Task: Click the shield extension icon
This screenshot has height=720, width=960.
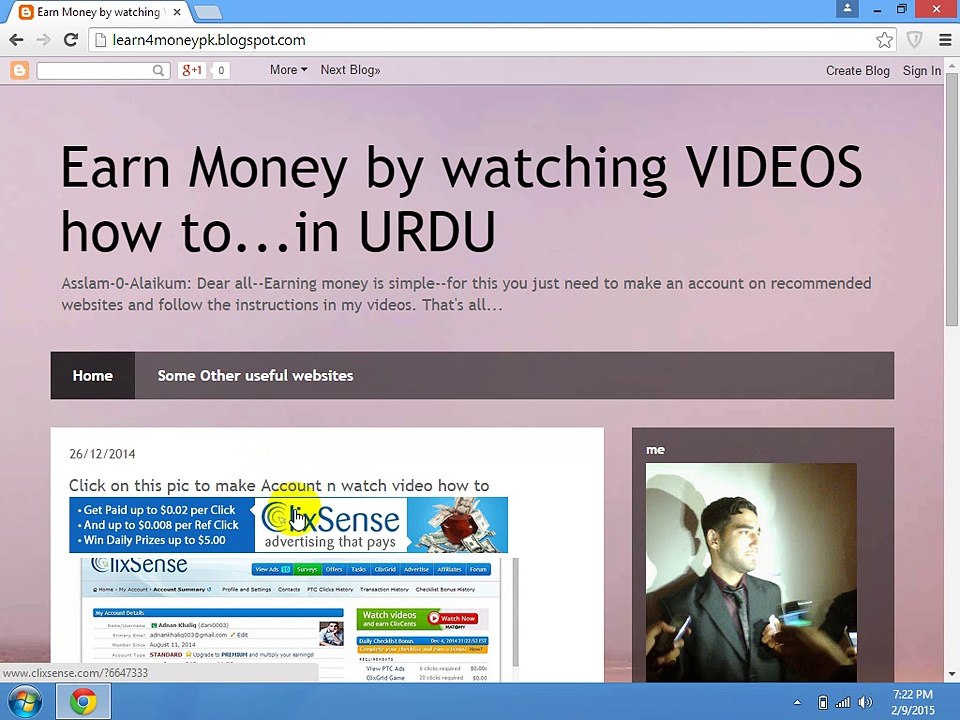Action: point(914,40)
